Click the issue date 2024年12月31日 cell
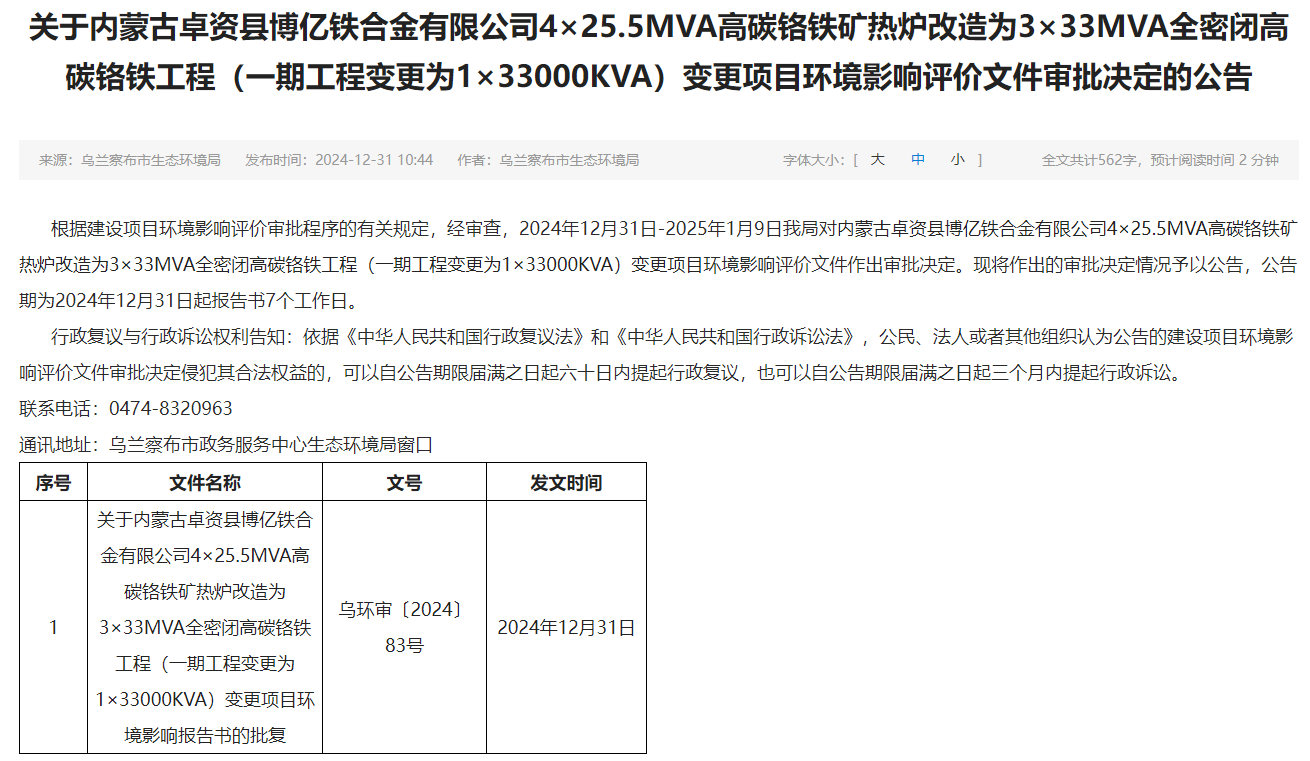1310x761 pixels. 566,628
